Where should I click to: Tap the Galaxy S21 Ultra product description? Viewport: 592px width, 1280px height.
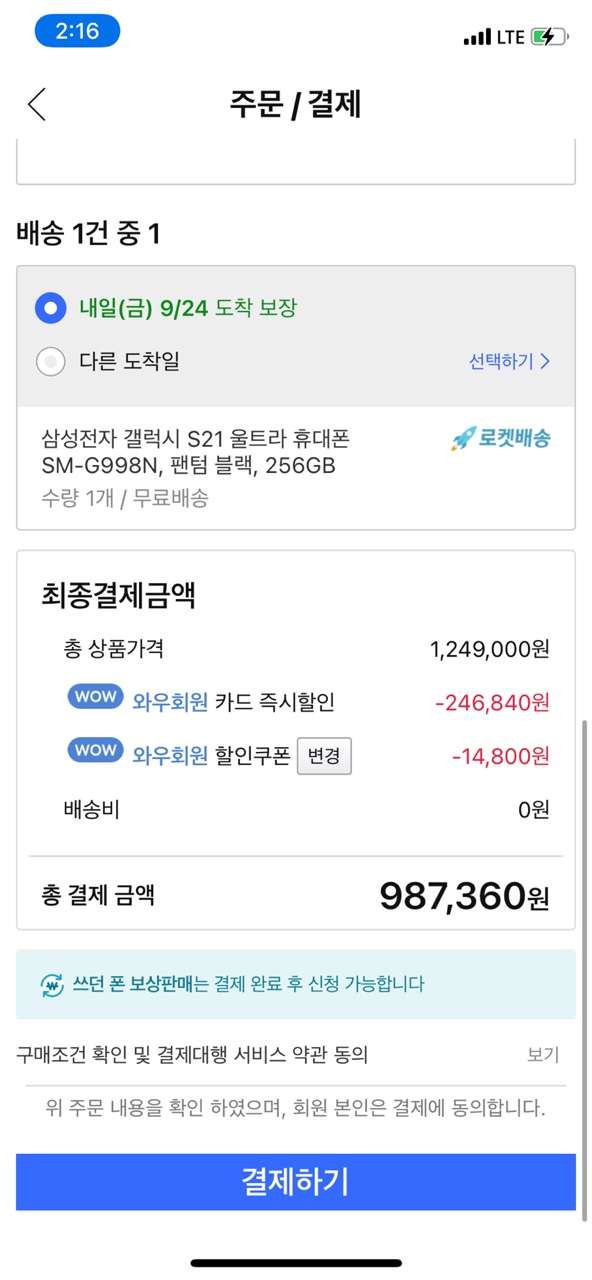(x=195, y=452)
